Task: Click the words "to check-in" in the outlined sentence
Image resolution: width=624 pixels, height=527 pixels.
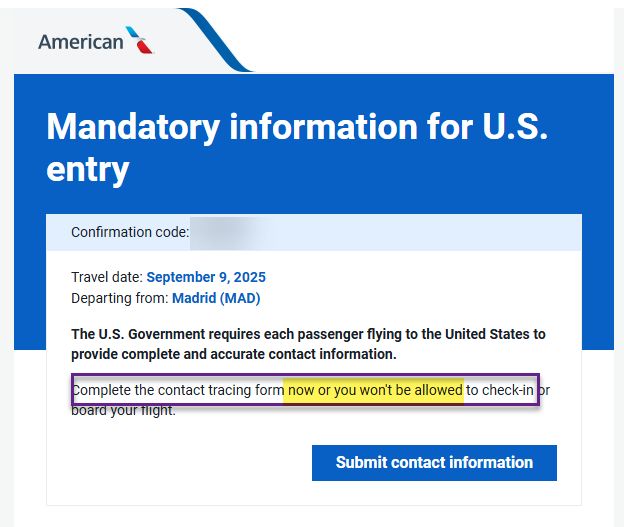Action: click(500, 390)
